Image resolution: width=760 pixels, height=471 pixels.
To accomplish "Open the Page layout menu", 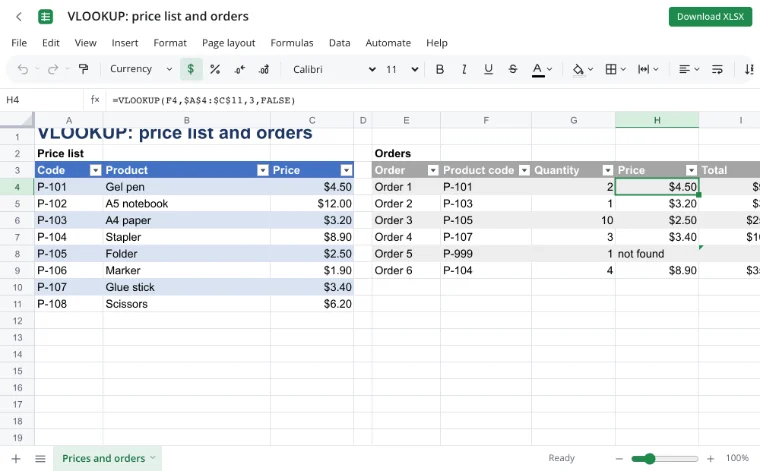I will click(228, 43).
